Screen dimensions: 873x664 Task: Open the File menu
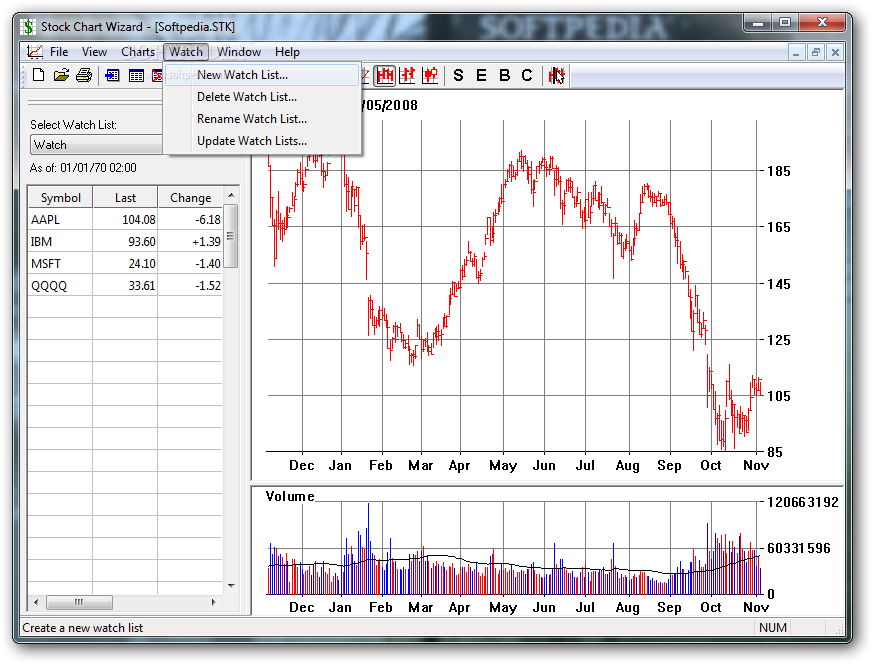click(59, 52)
